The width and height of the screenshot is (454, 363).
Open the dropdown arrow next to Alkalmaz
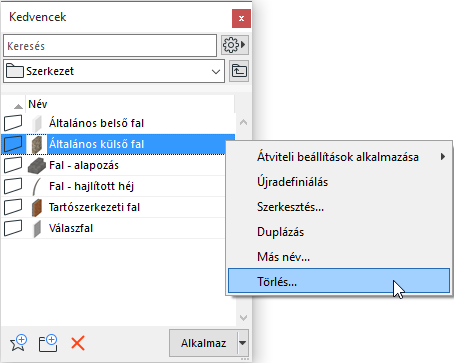[243, 343]
